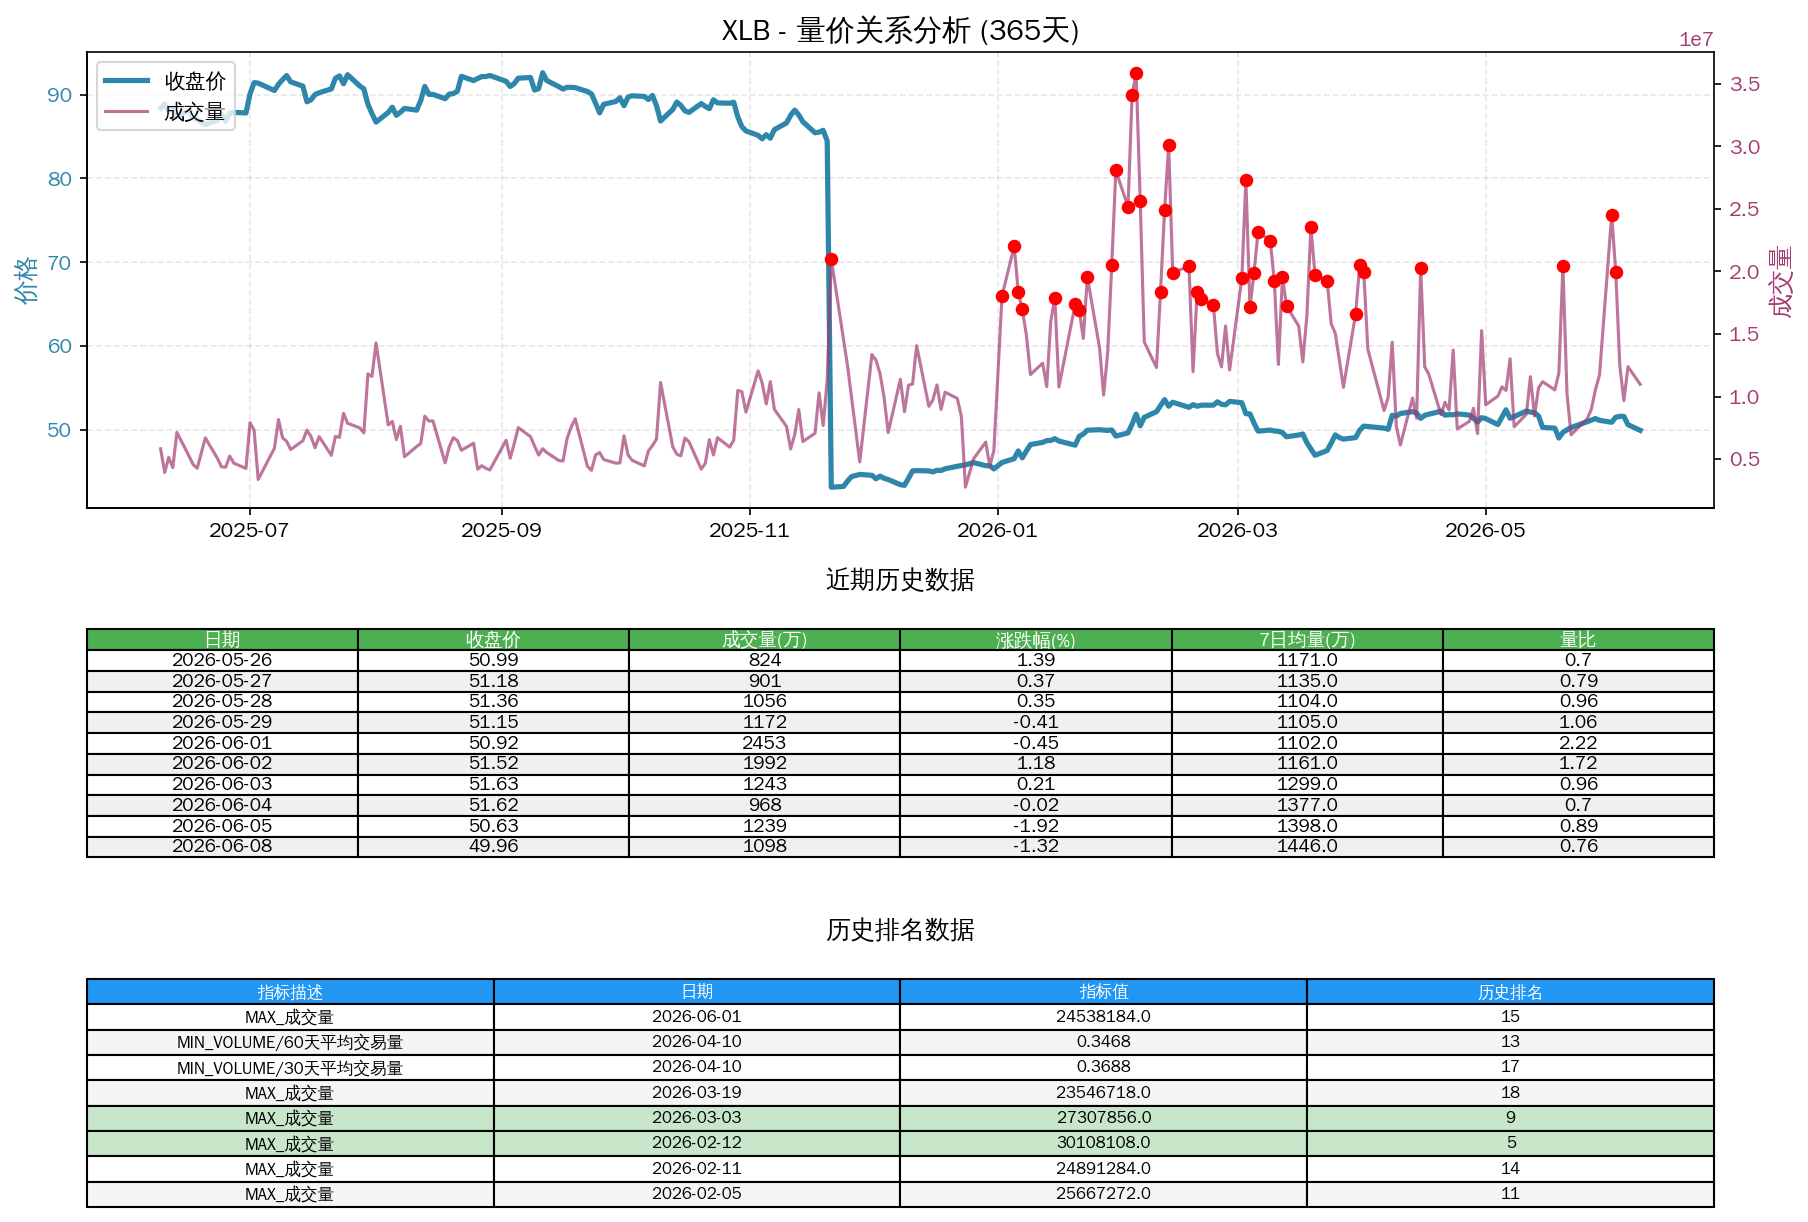Click the 量比 column header

[1578, 639]
